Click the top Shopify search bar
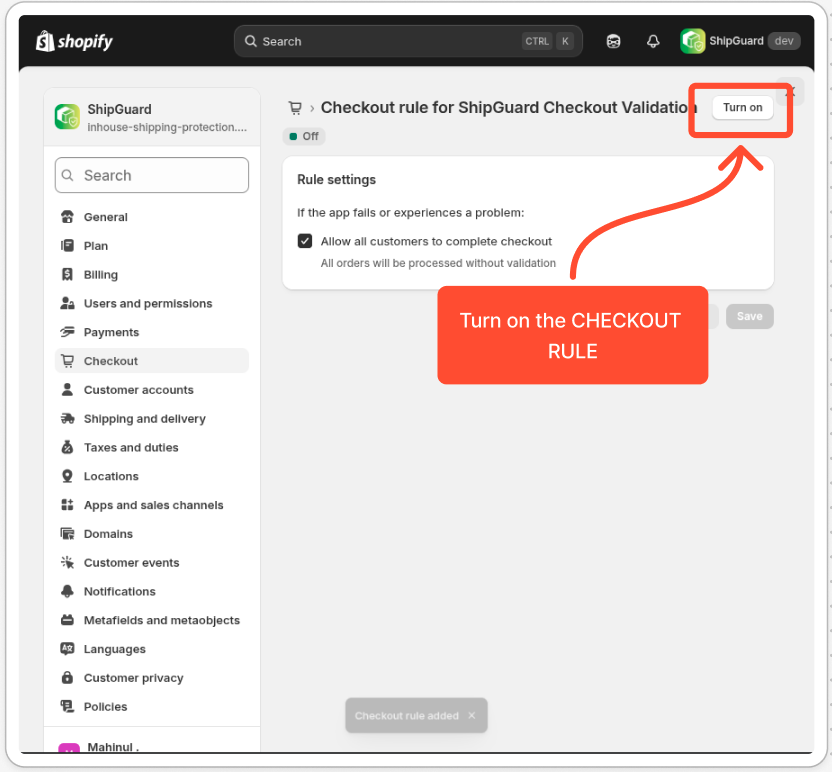 click(408, 41)
